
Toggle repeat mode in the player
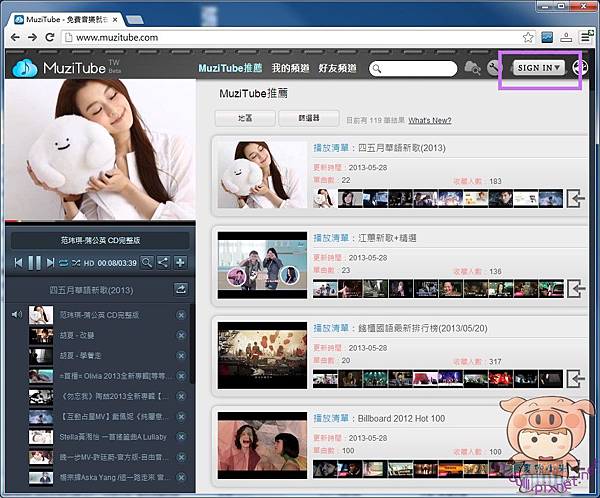pos(63,263)
